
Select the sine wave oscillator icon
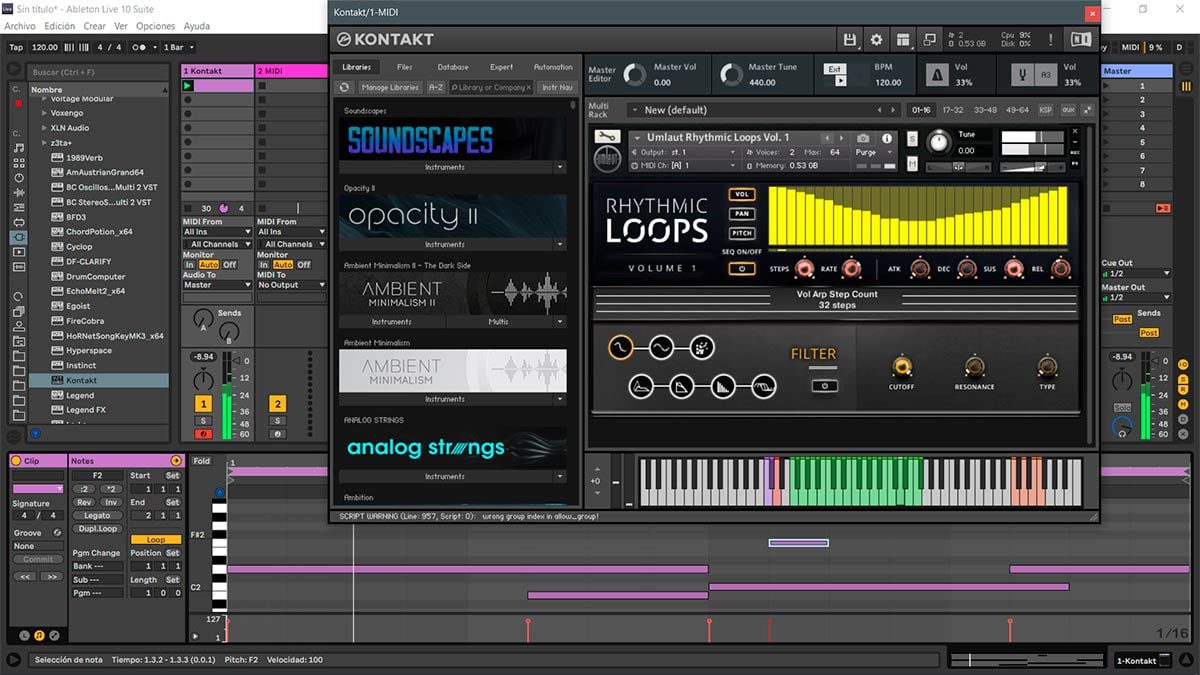[x=621, y=347]
